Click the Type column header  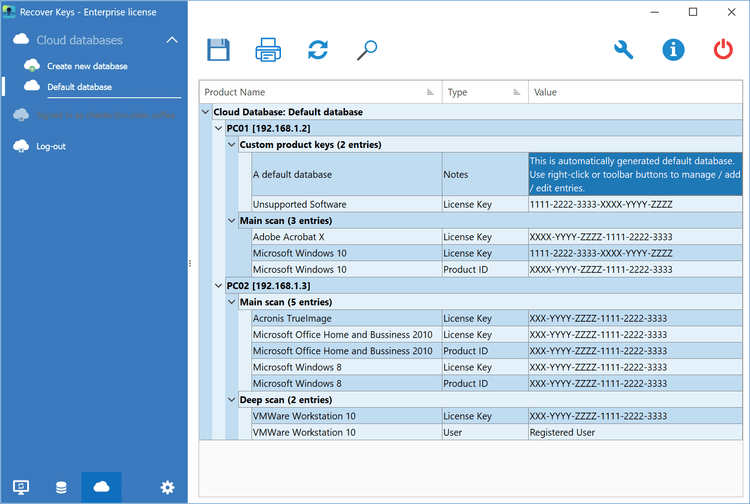[x=485, y=92]
